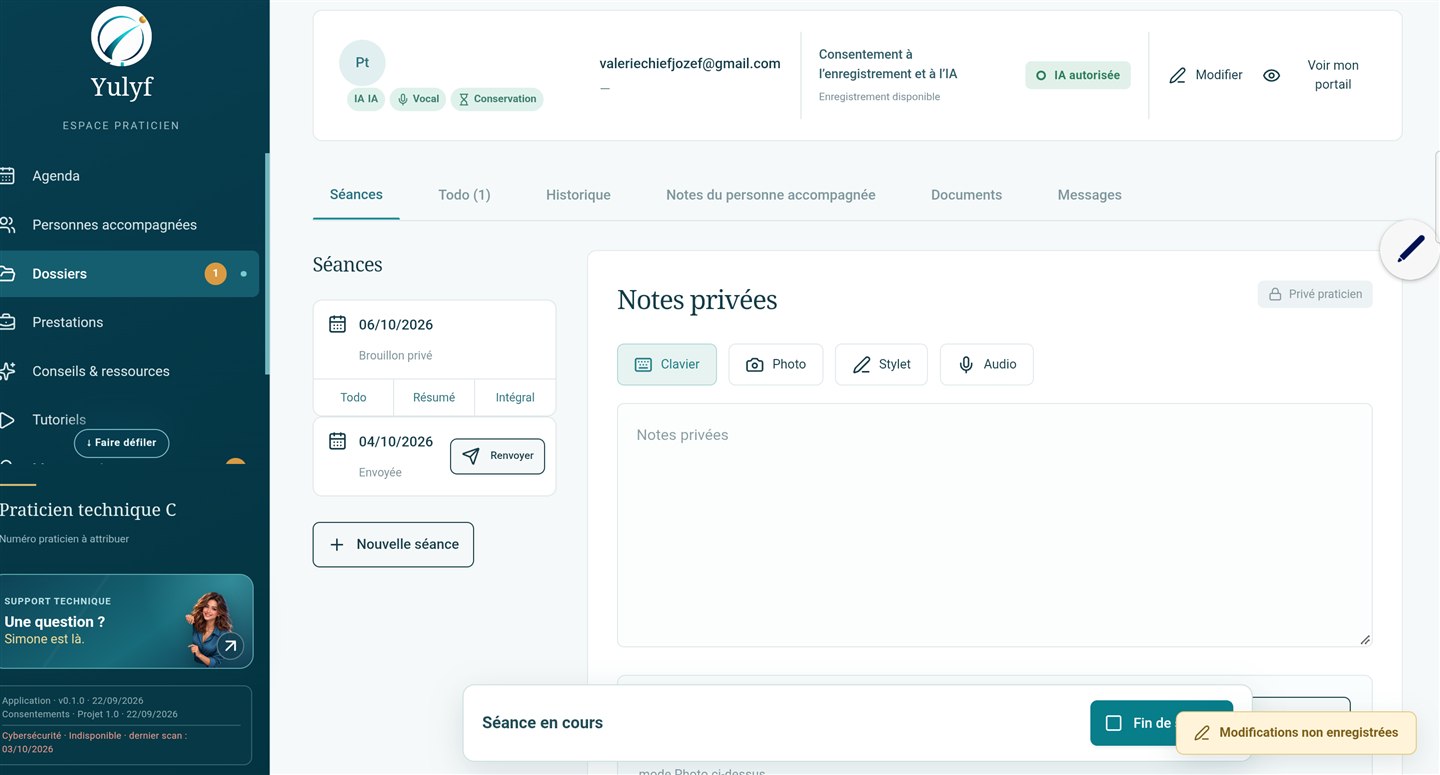Click the Yulyf logo icon
This screenshot has width=1440, height=775.
coord(121,36)
